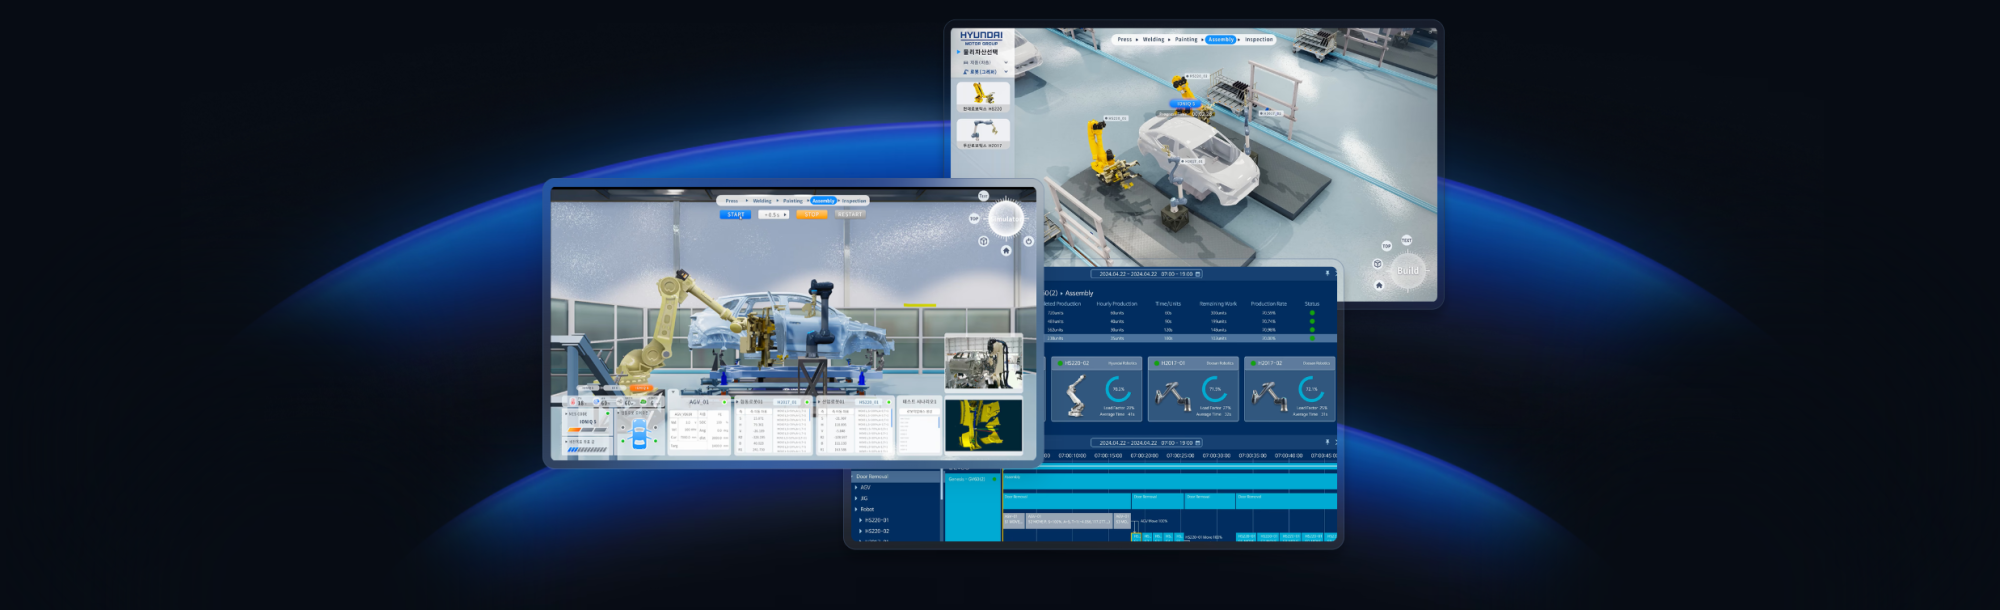The image size is (2000, 610).
Task: Select Painting stage in simulator window
Action: tap(793, 201)
